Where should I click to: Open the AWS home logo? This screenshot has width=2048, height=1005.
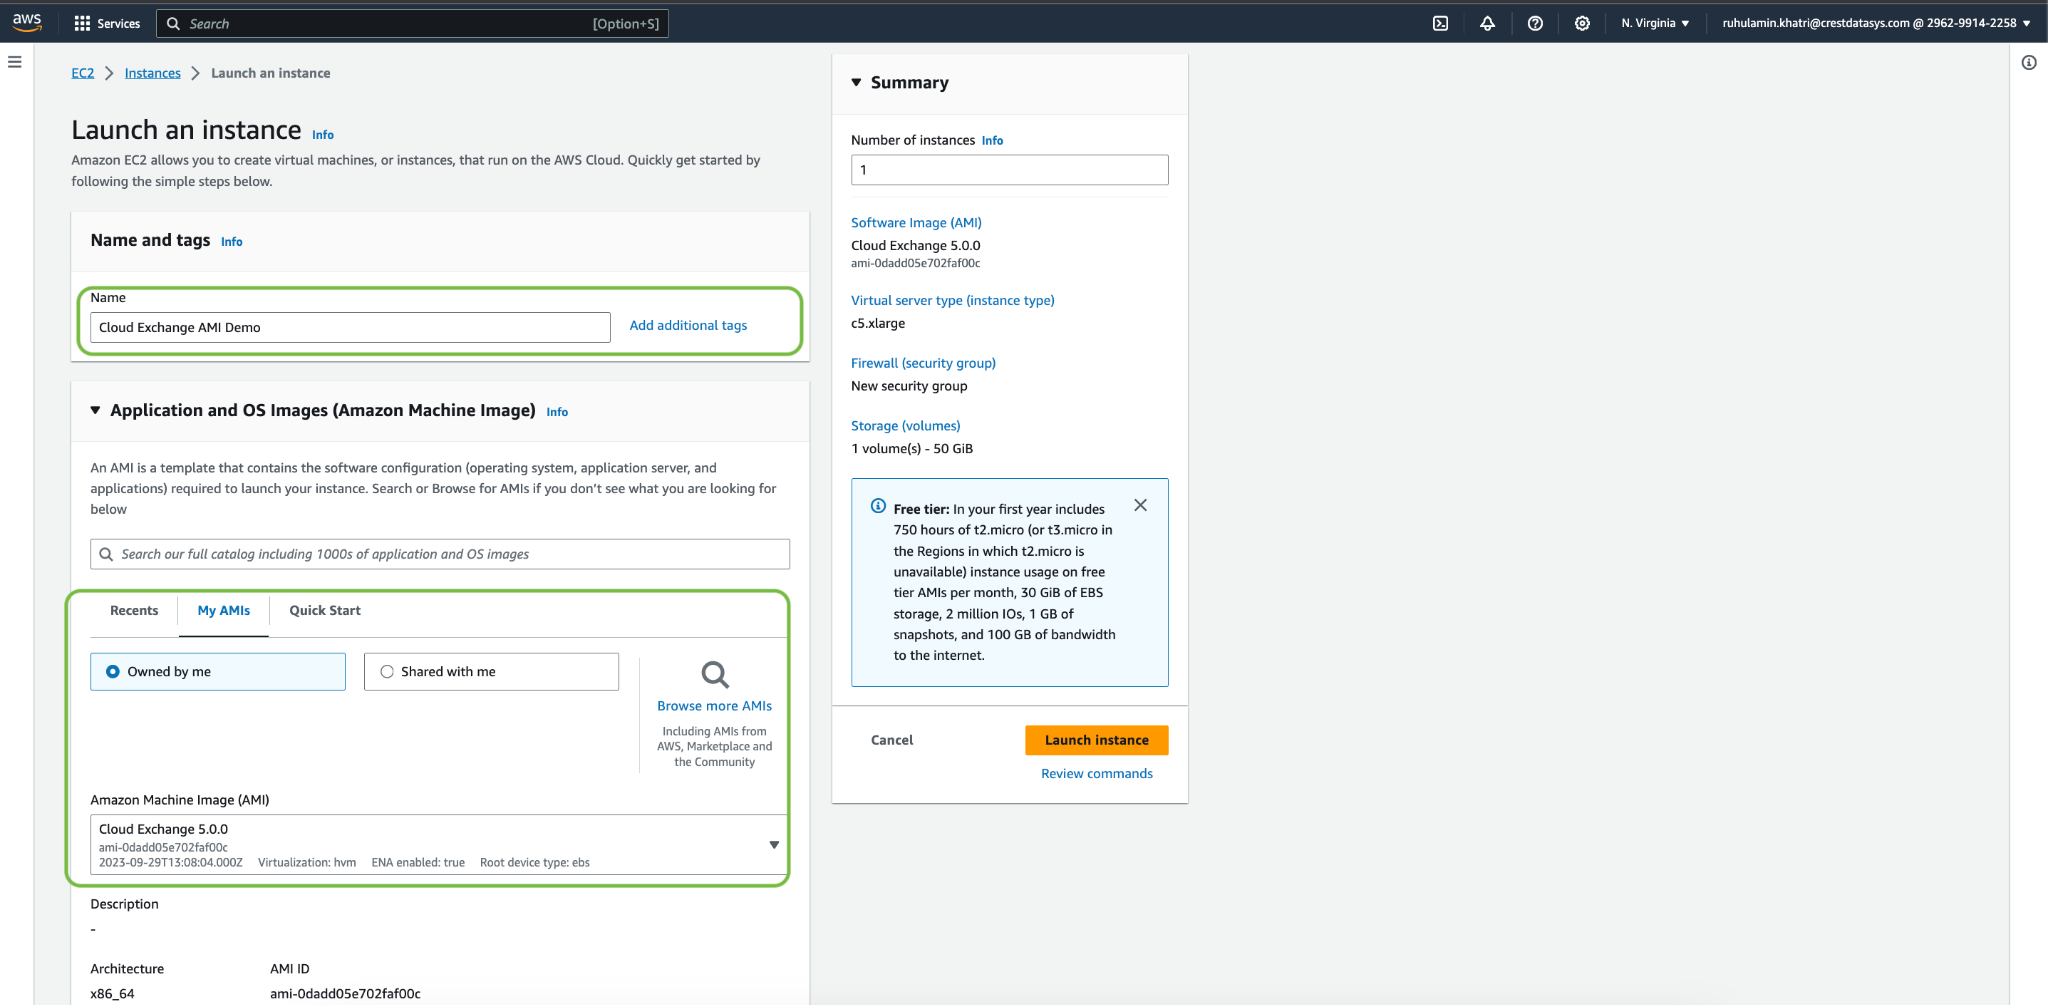click(27, 22)
